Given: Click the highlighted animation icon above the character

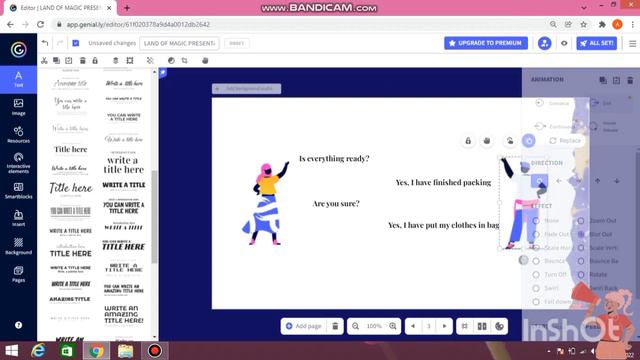Looking at the screenshot, I should pos(529,140).
